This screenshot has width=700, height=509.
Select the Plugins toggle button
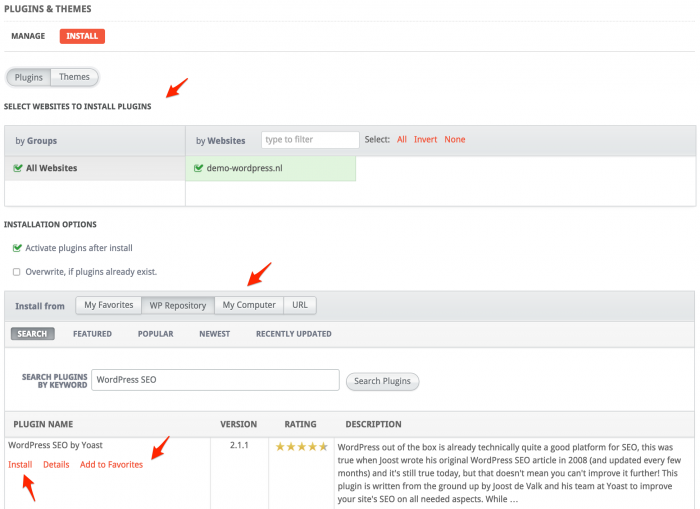29,77
